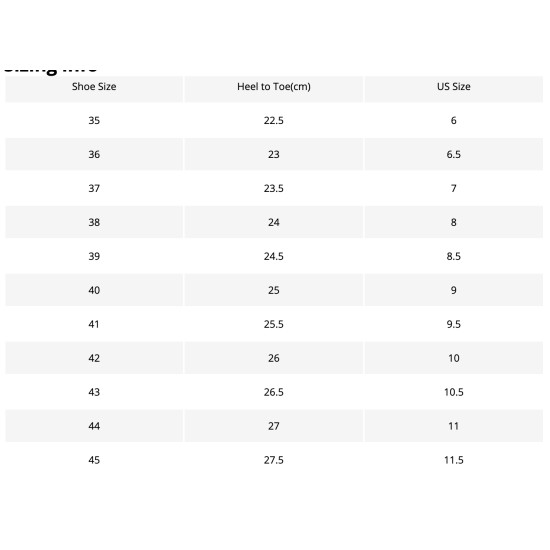Click the partially visible Sizing Info heading

(50, 70)
